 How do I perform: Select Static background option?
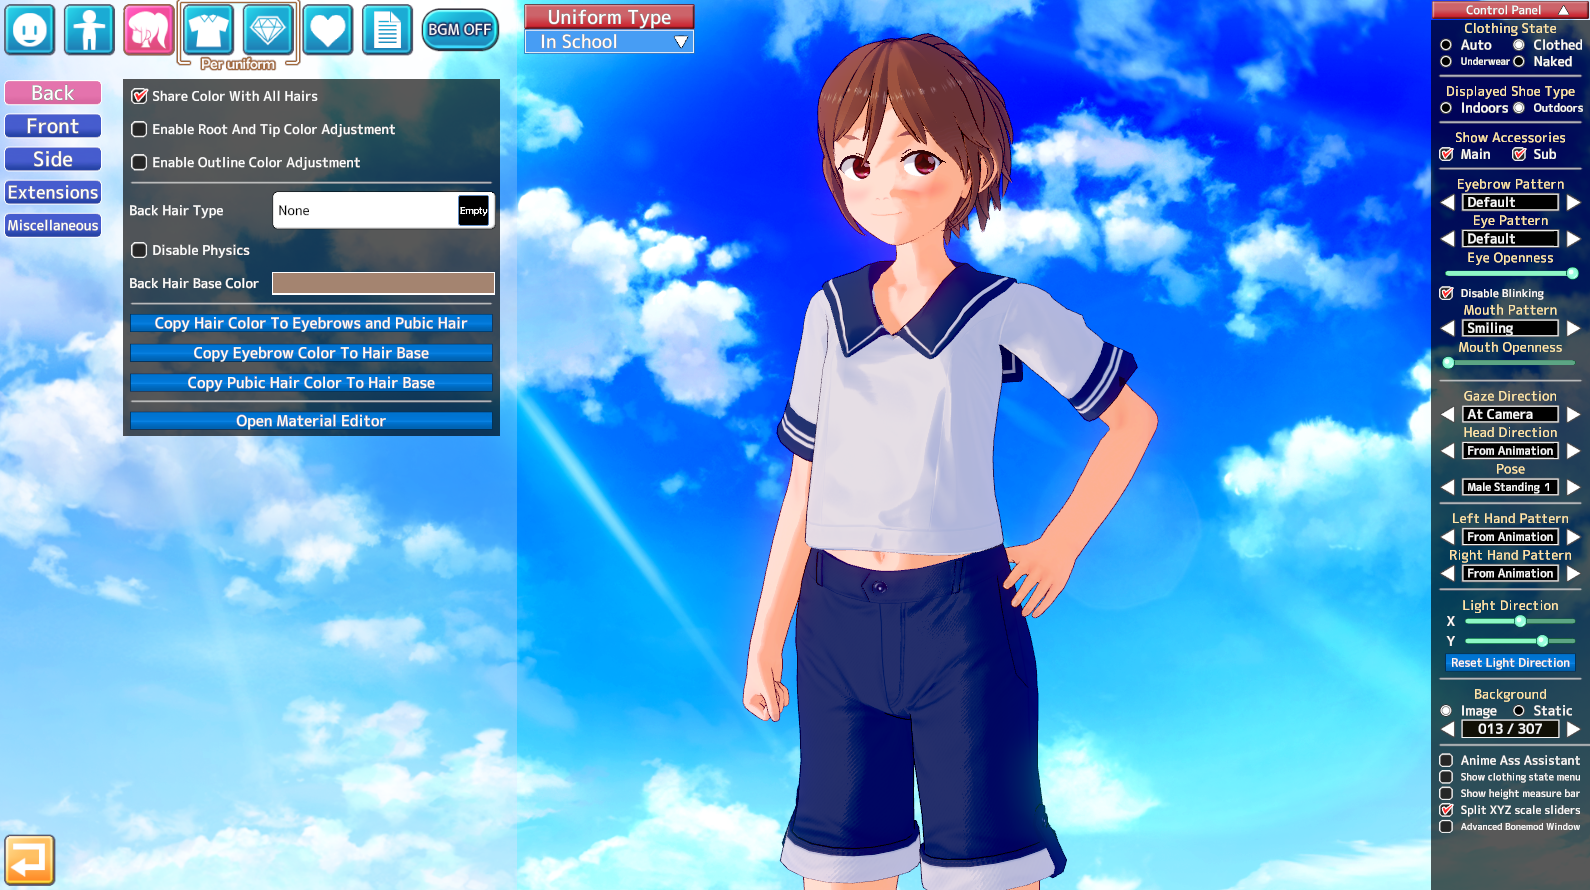pyautogui.click(x=1519, y=711)
